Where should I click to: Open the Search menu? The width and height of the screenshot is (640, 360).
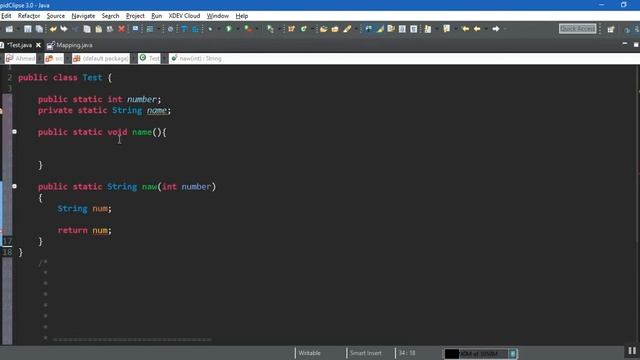[x=110, y=16]
